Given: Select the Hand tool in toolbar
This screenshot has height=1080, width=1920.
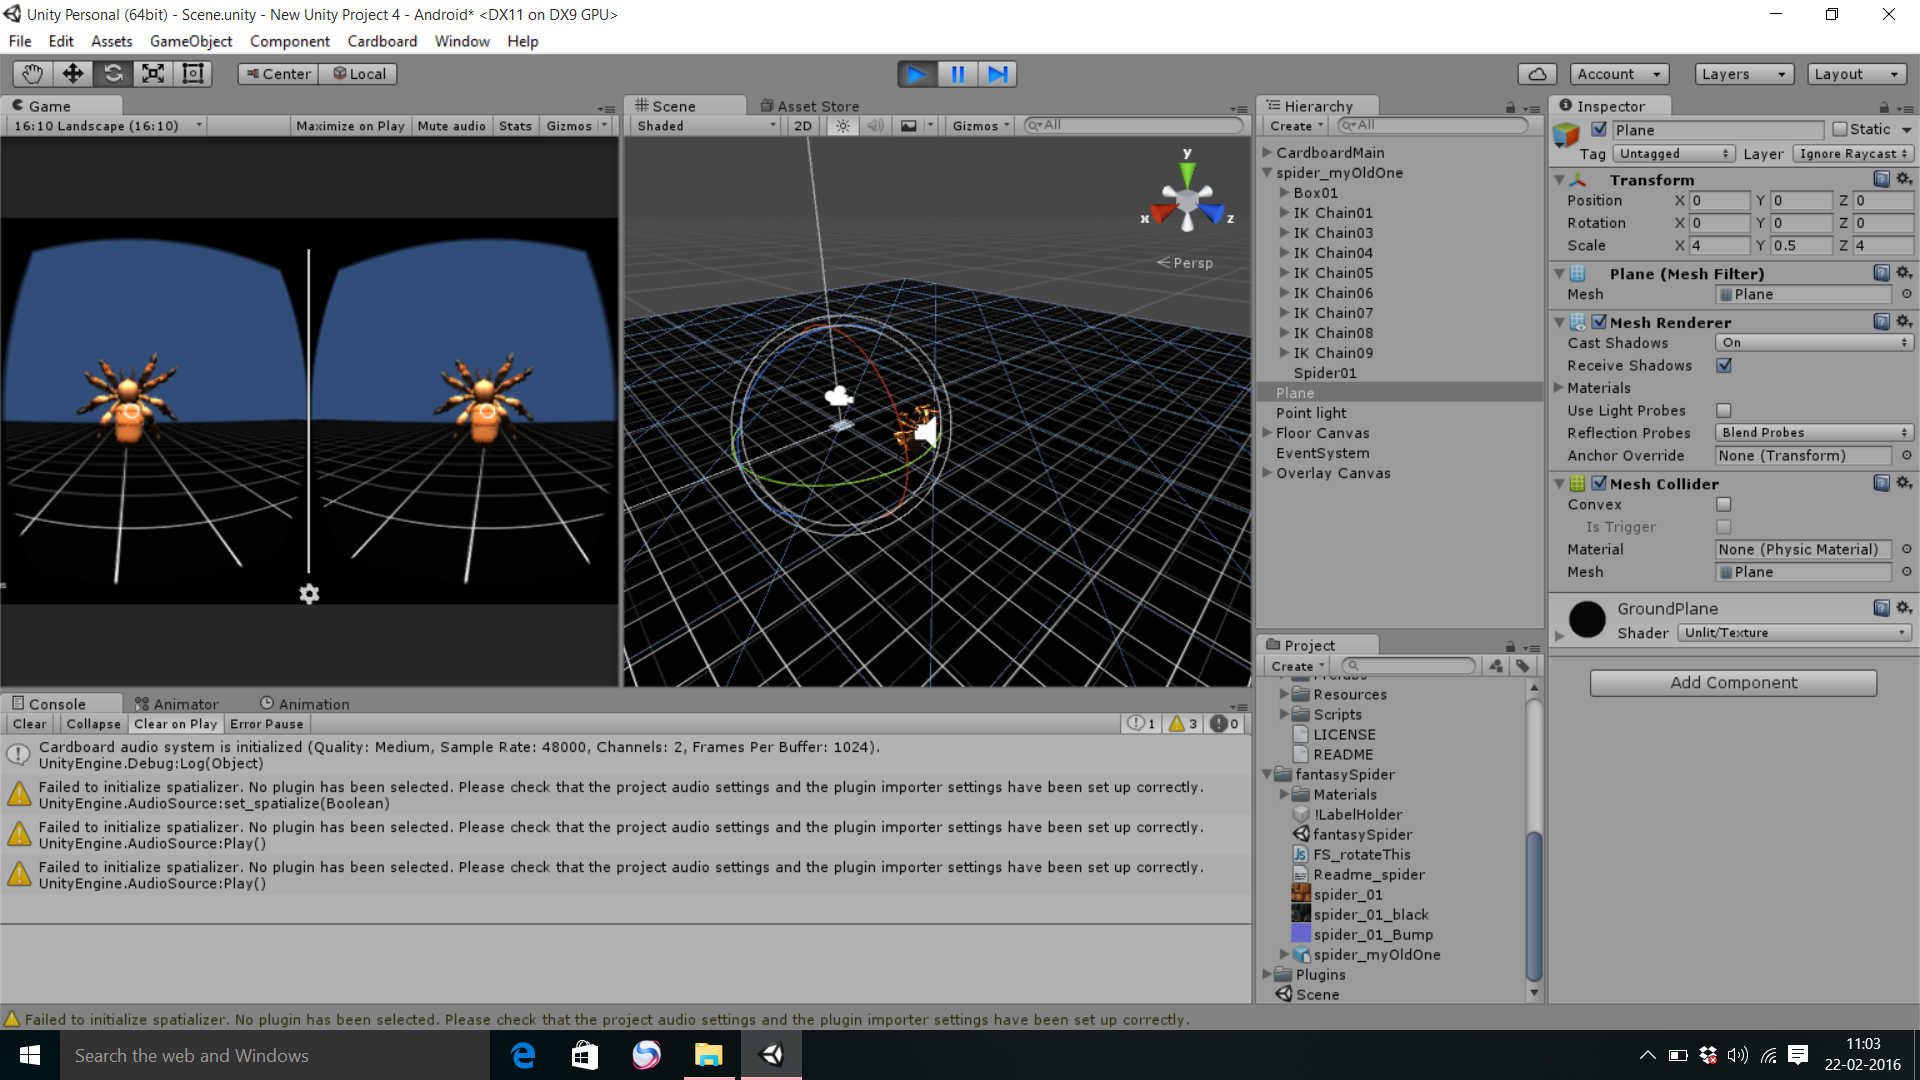Looking at the screenshot, I should coord(32,74).
